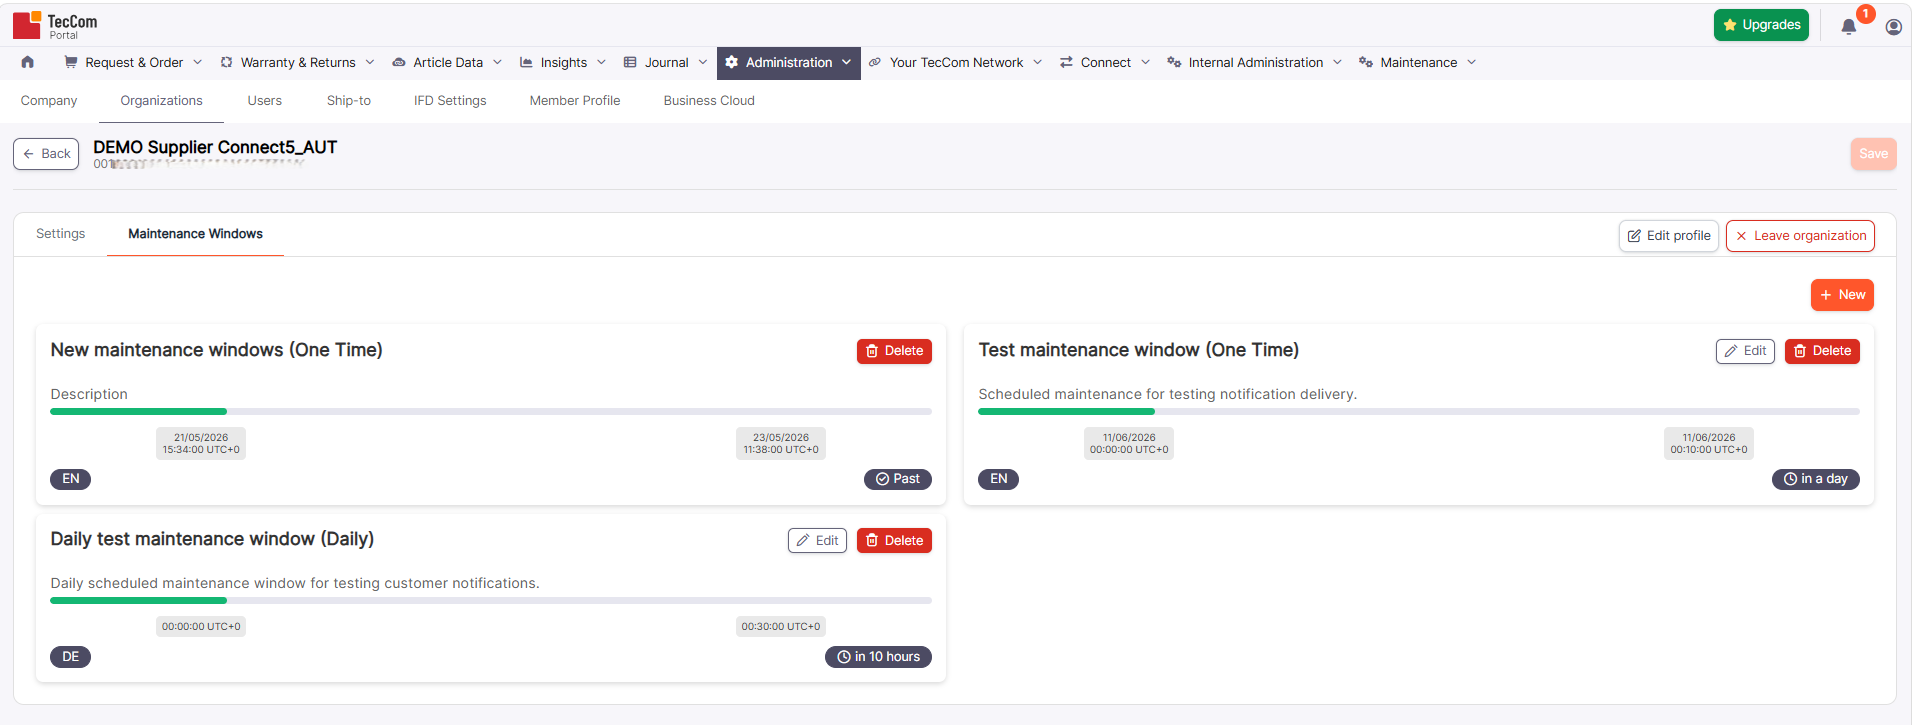Viewport: 1913px width, 725px height.
Task: Click the Connect arrows icon
Action: (x=1067, y=62)
